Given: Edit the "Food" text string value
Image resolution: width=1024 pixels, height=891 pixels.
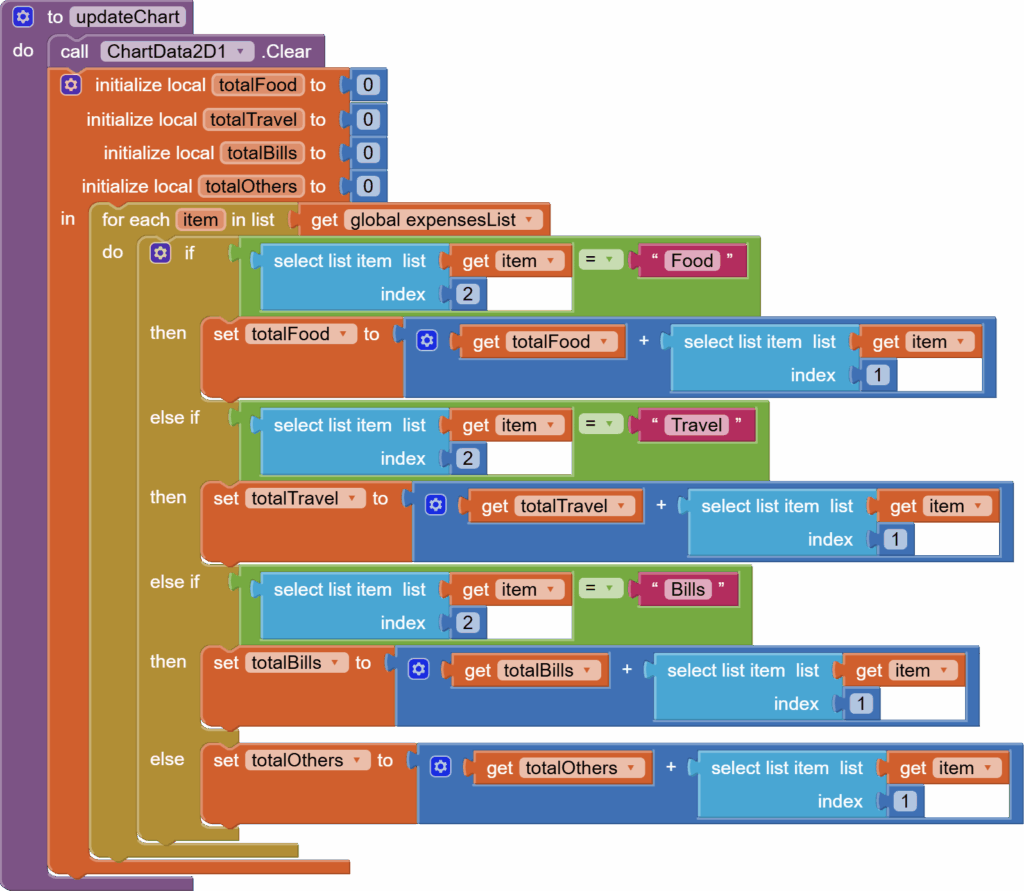Looking at the screenshot, I should pyautogui.click(x=692, y=261).
